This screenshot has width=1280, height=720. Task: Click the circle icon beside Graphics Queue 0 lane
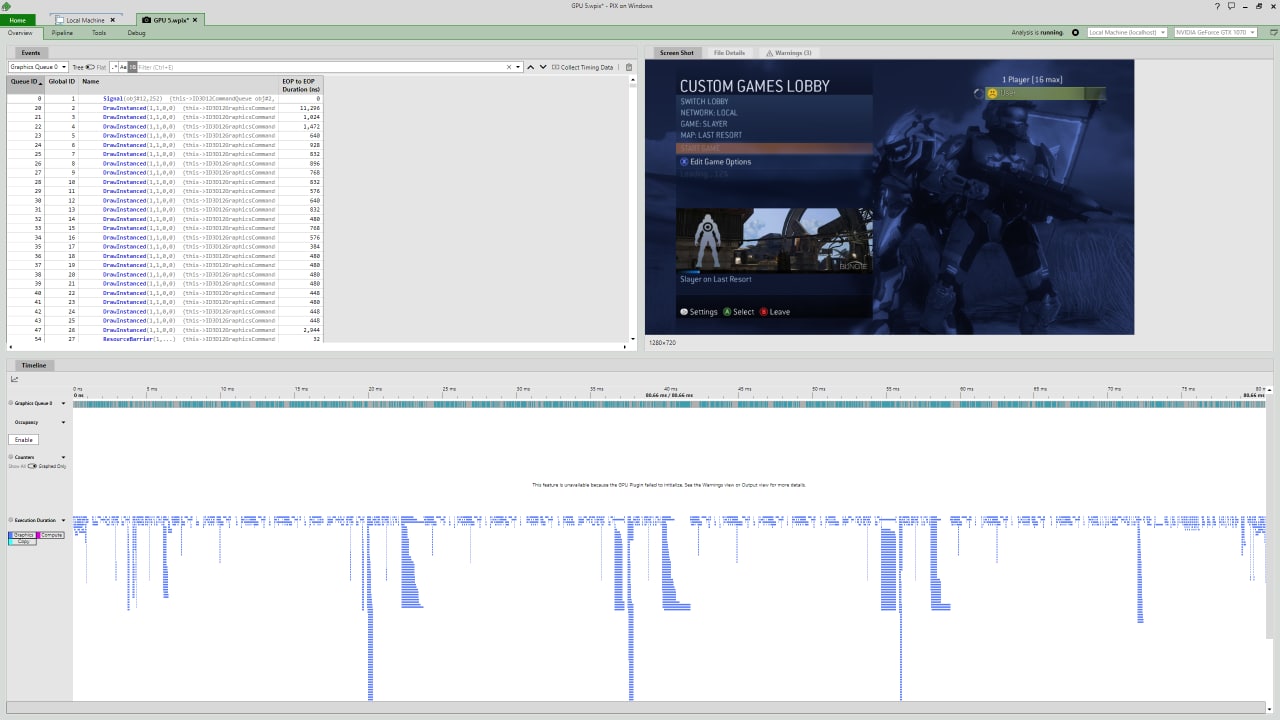pos(10,403)
